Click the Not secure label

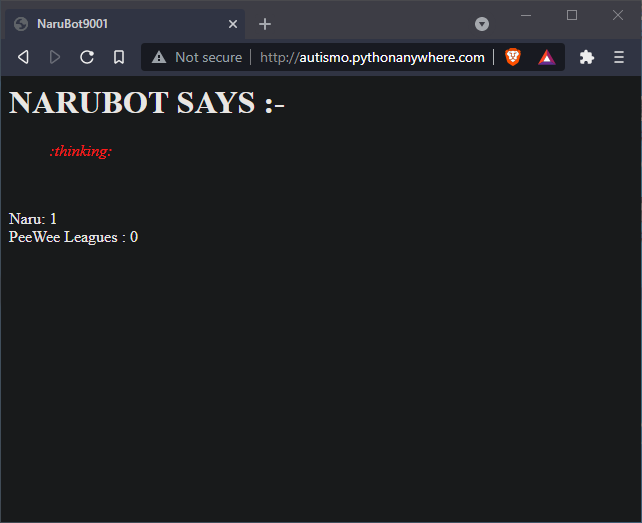[208, 57]
